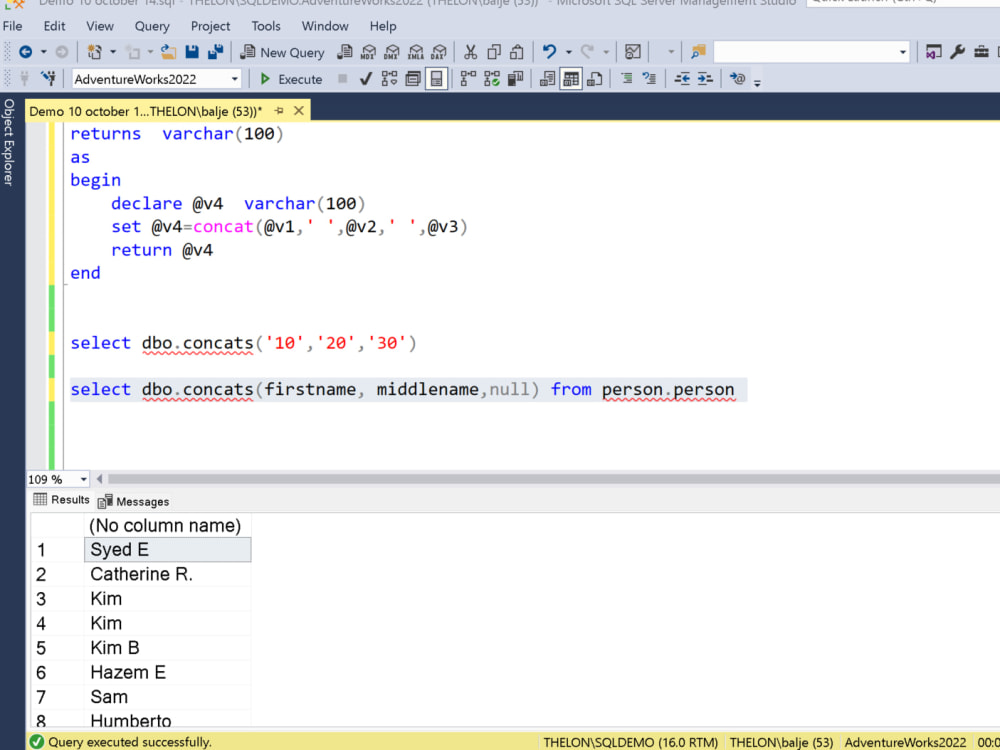The height and width of the screenshot is (750, 1000).
Task: Toggle Results to Text output
Action: 547,79
